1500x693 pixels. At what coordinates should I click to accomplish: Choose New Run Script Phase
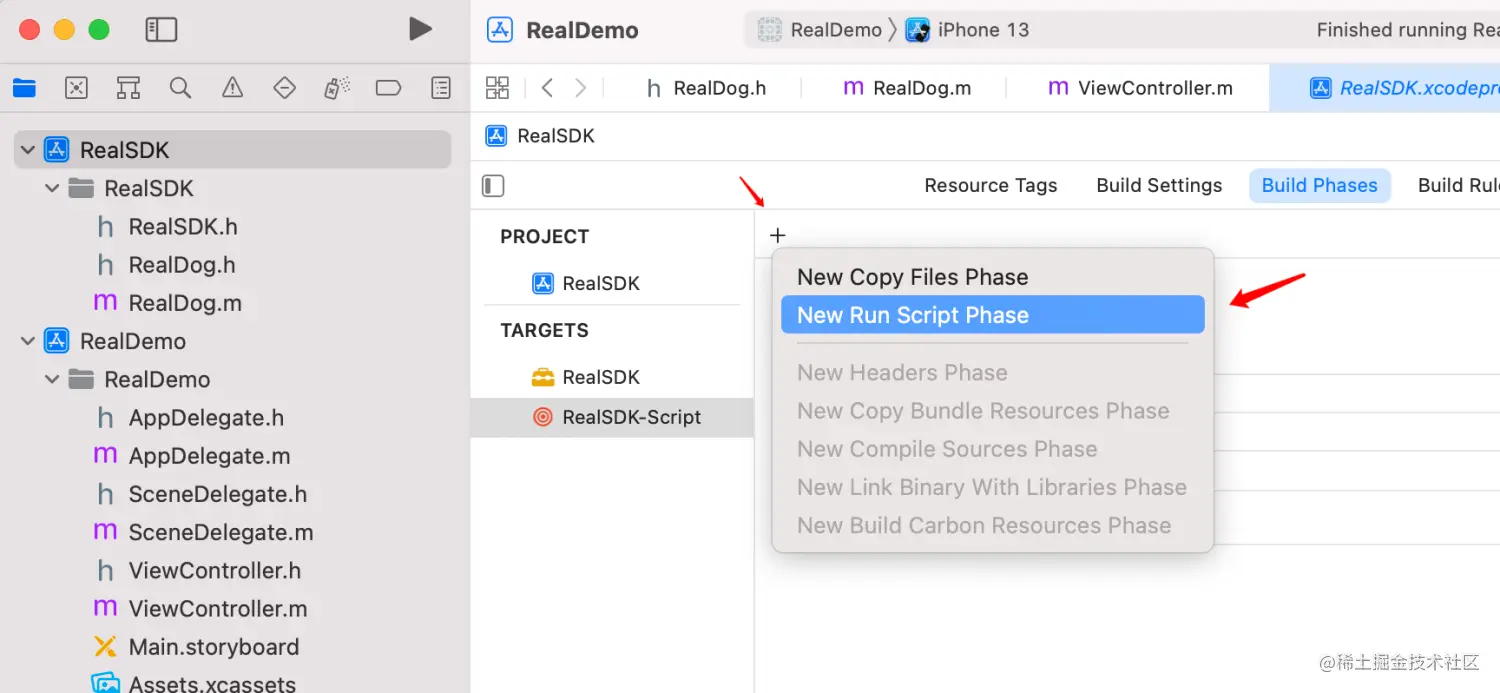[x=912, y=315]
